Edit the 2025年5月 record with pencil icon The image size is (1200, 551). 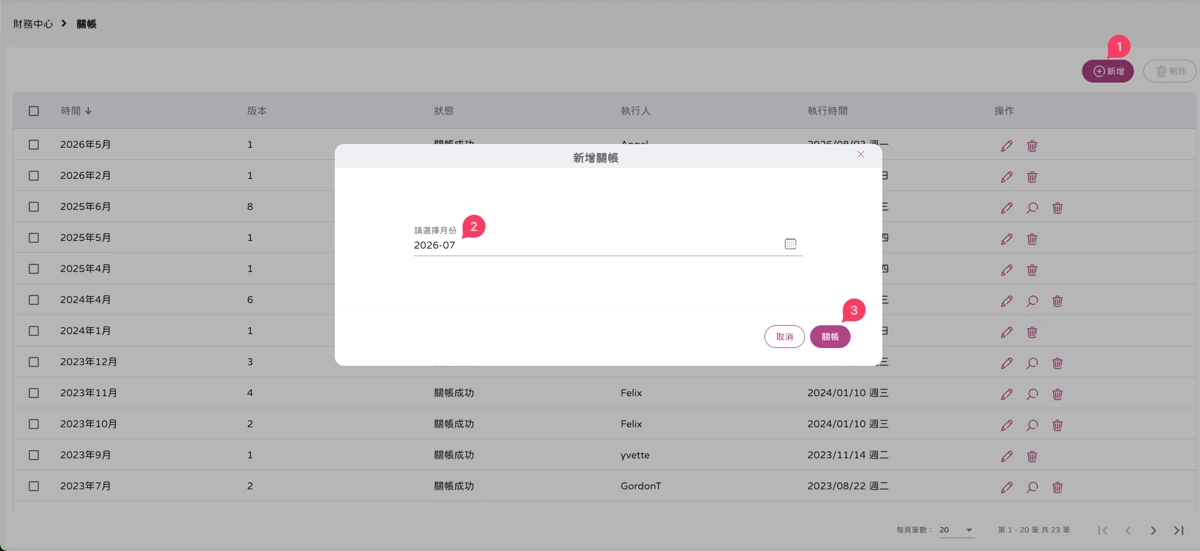coord(1007,239)
